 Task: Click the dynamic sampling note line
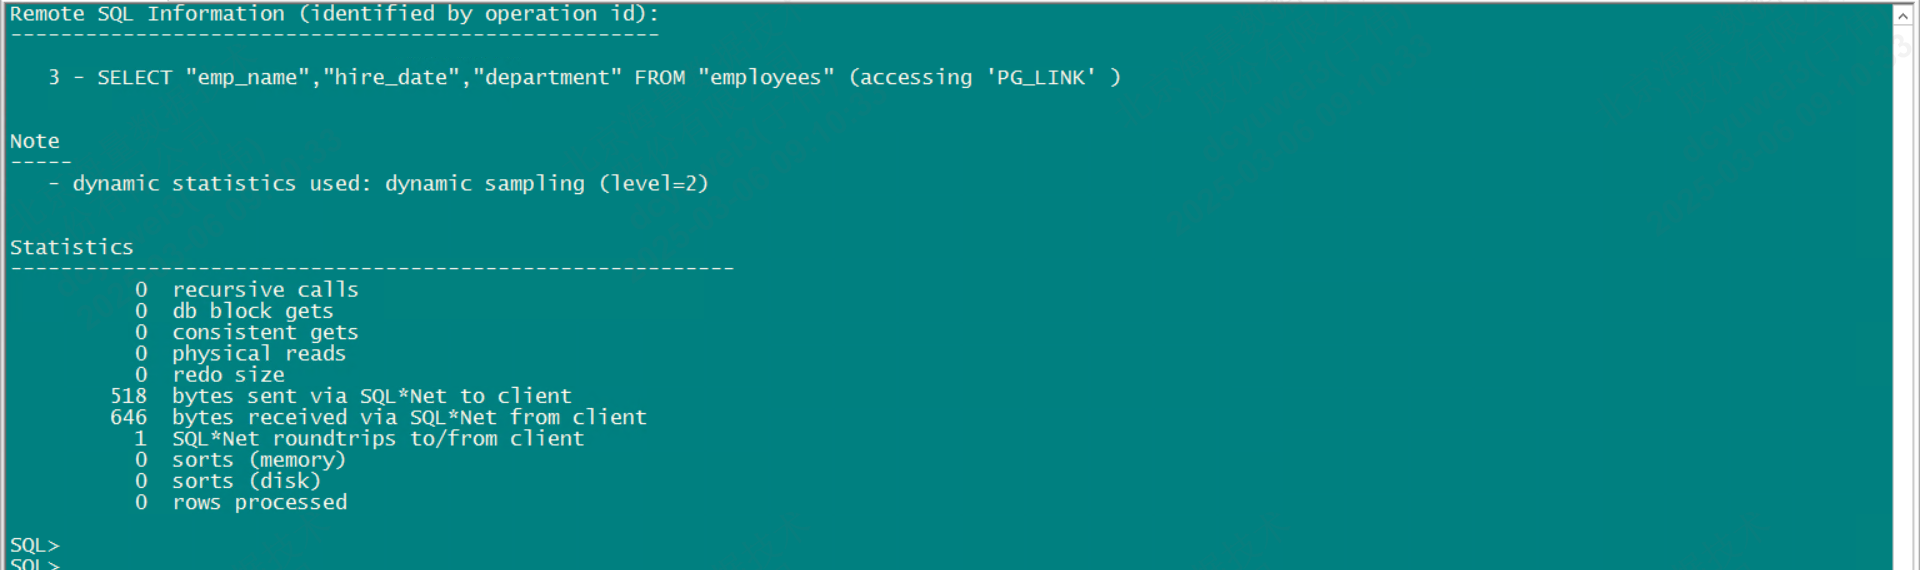[x=390, y=184]
